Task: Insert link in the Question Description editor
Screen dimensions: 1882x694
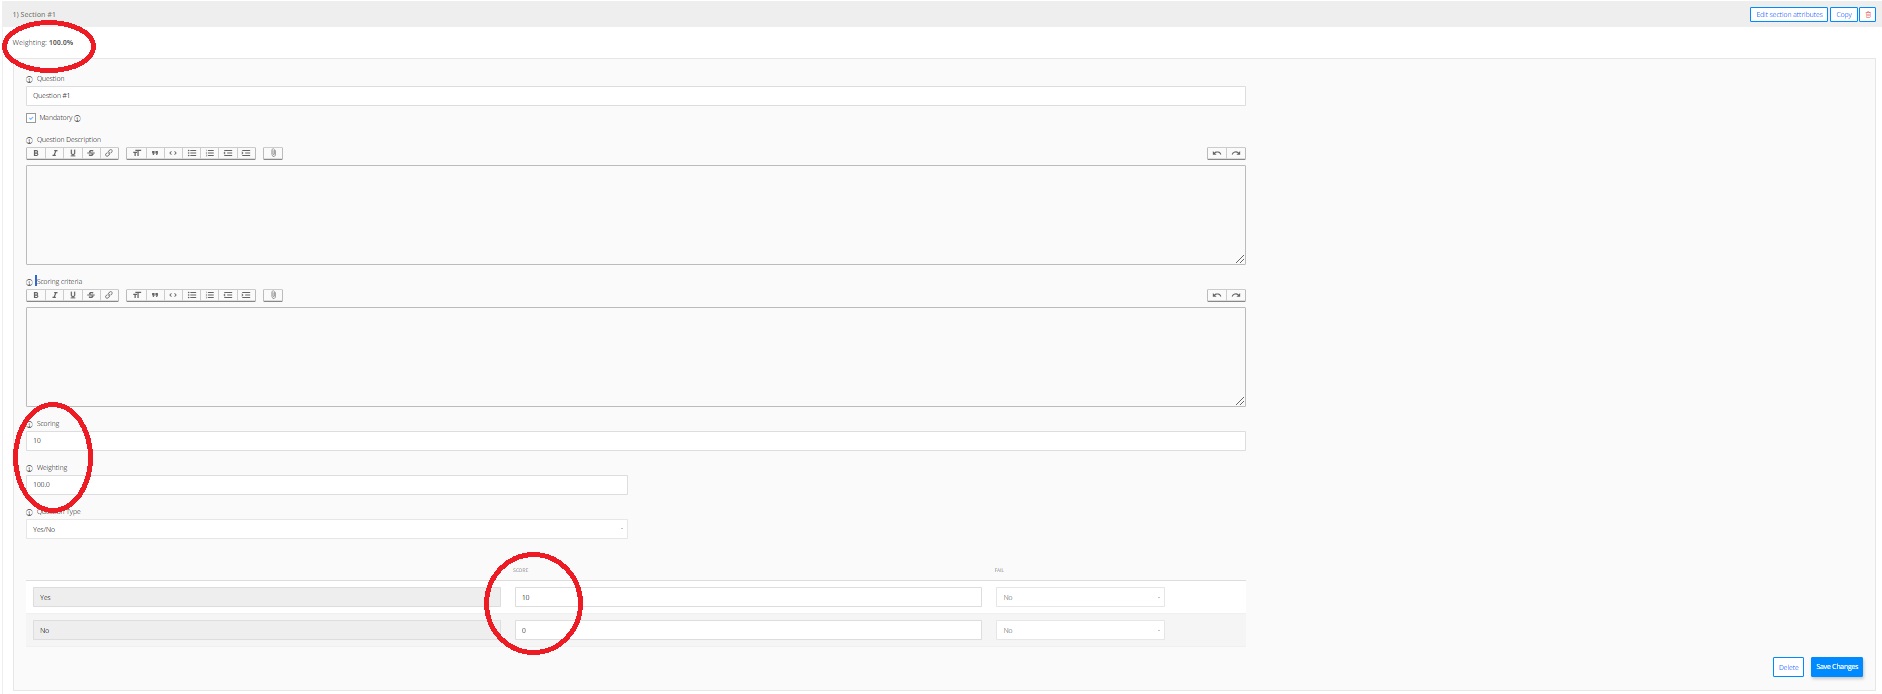Action: [109, 153]
